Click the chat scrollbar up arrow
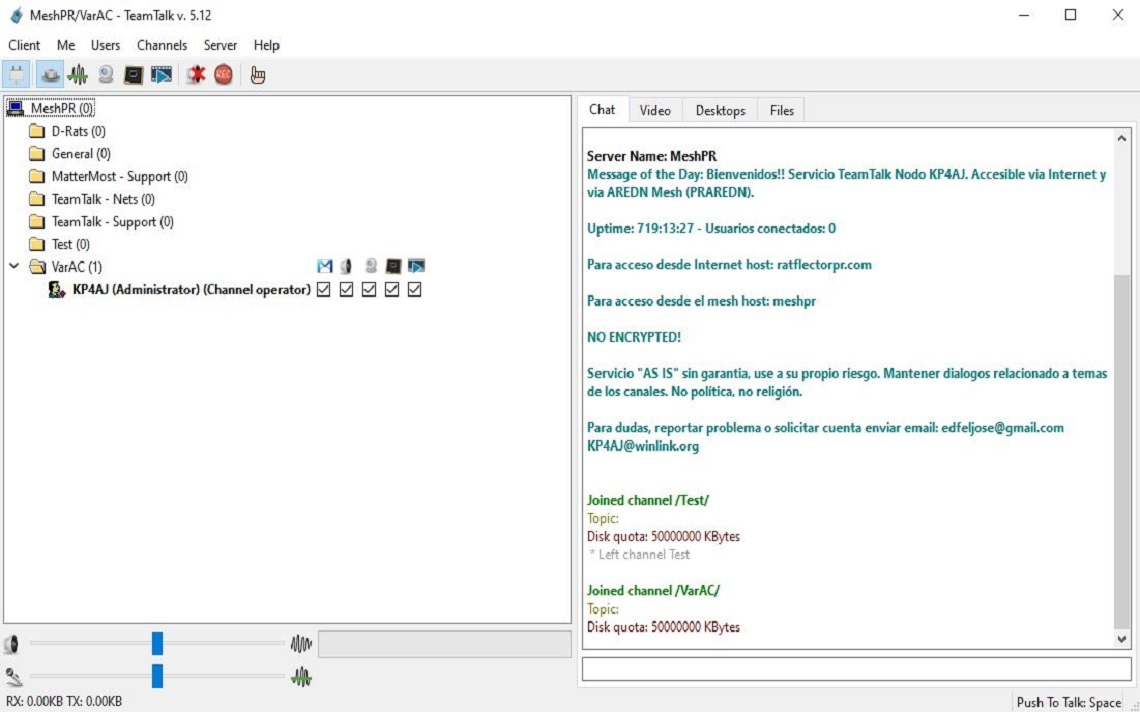This screenshot has height=712, width=1140. point(1122,138)
